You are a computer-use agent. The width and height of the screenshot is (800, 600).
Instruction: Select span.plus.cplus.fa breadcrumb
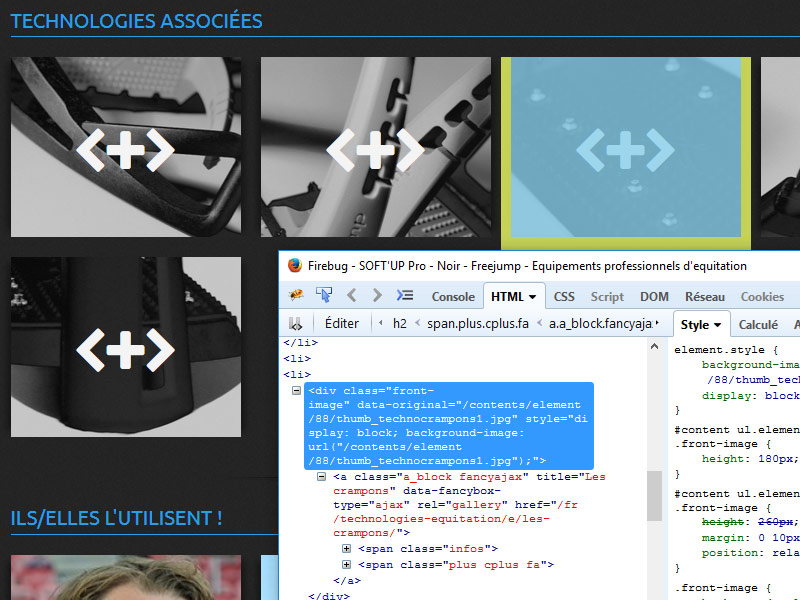[x=478, y=323]
